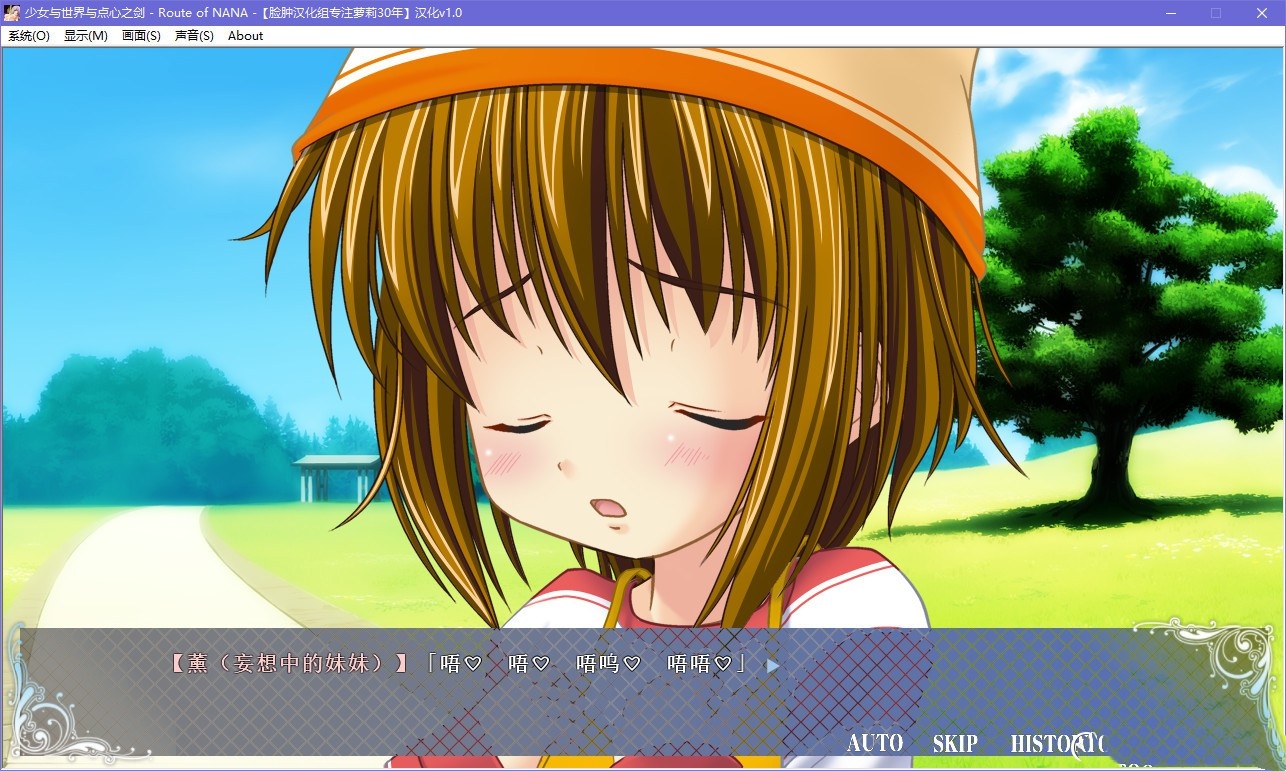Open the About menu

(245, 35)
